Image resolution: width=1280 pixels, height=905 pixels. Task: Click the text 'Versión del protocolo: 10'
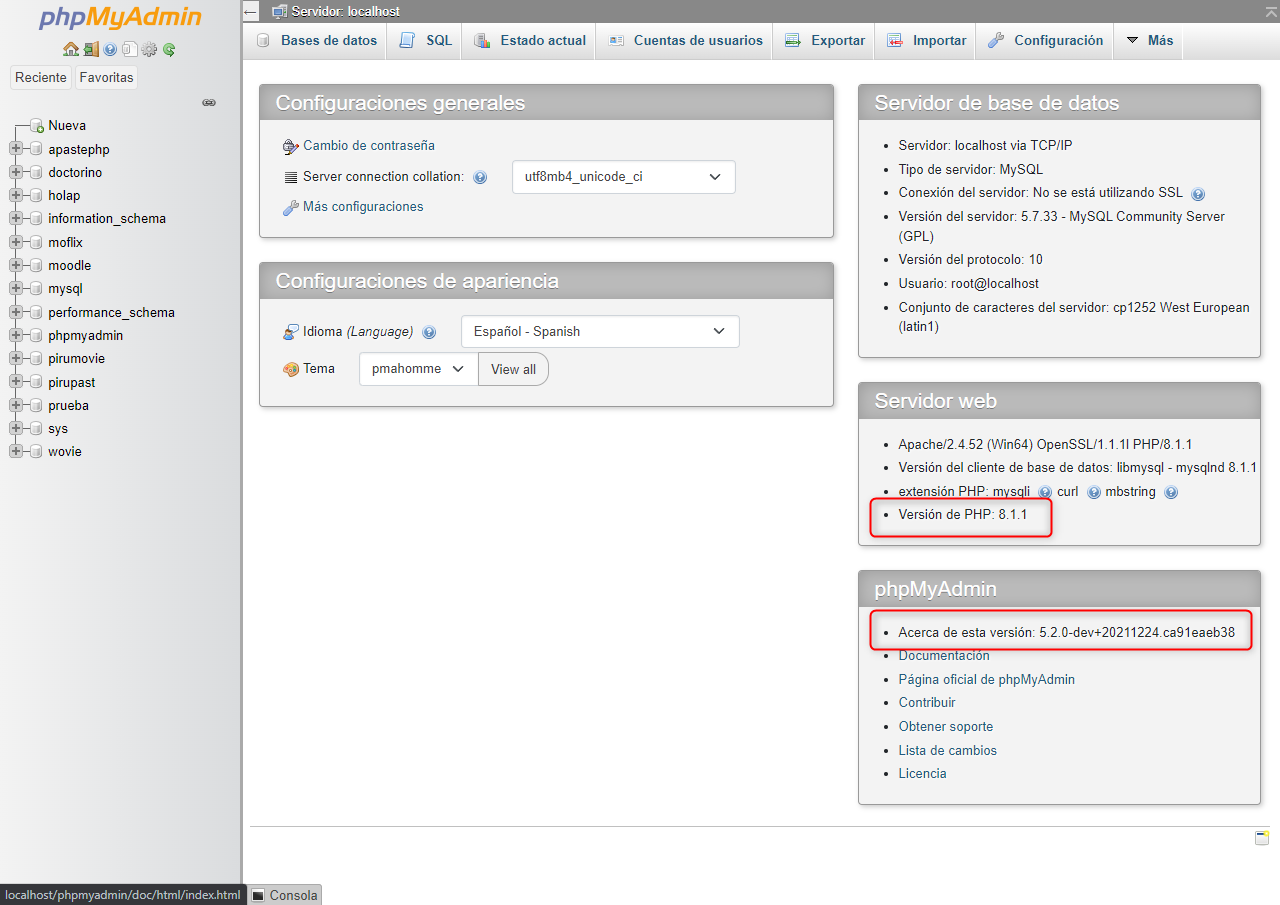(970, 260)
